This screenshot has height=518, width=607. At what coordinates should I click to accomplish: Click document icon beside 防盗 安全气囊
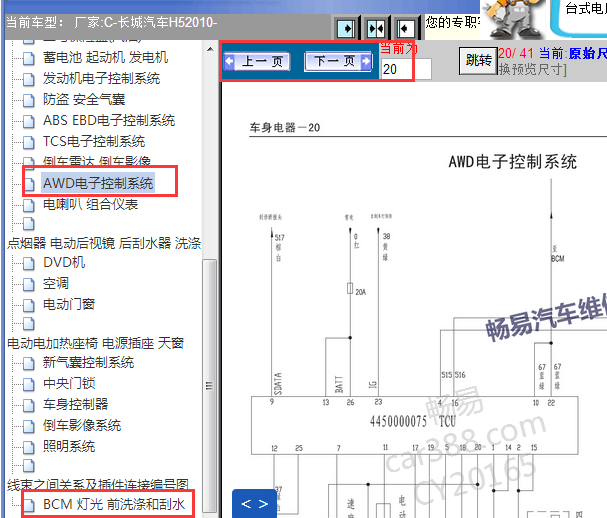pos(29,100)
